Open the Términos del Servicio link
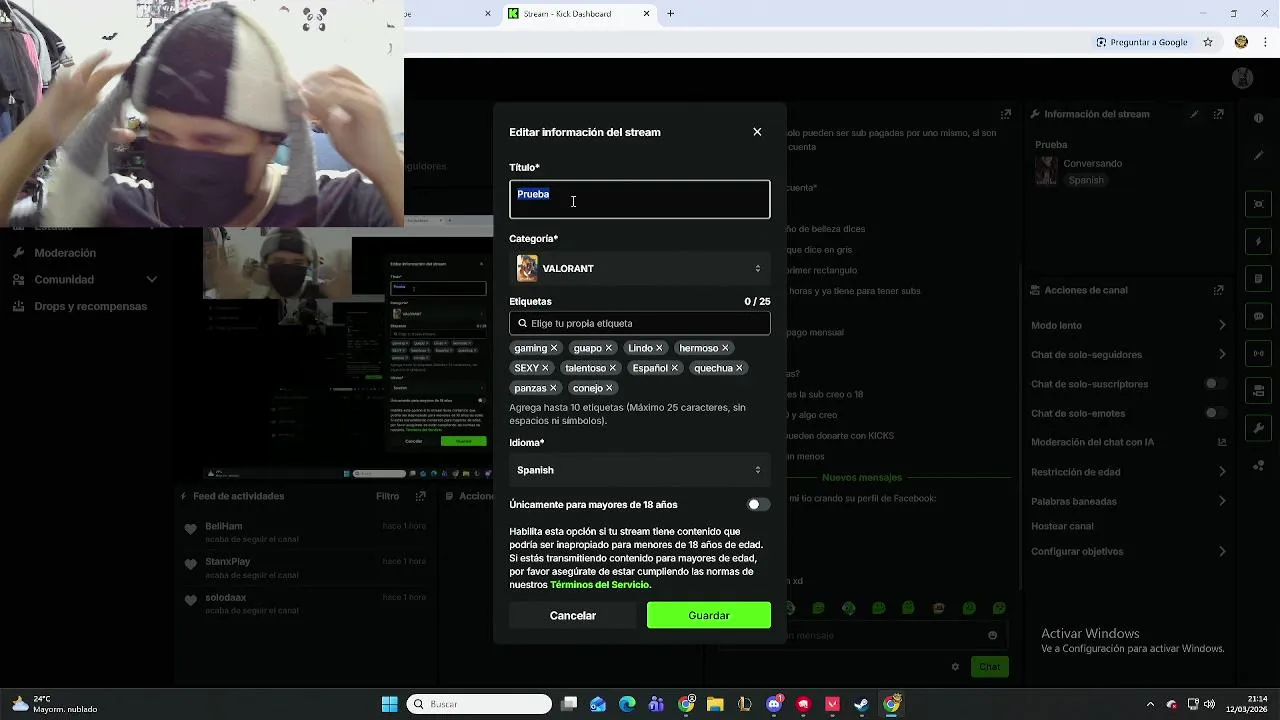Viewport: 1280px width, 720px height. pyautogui.click(x=599, y=585)
